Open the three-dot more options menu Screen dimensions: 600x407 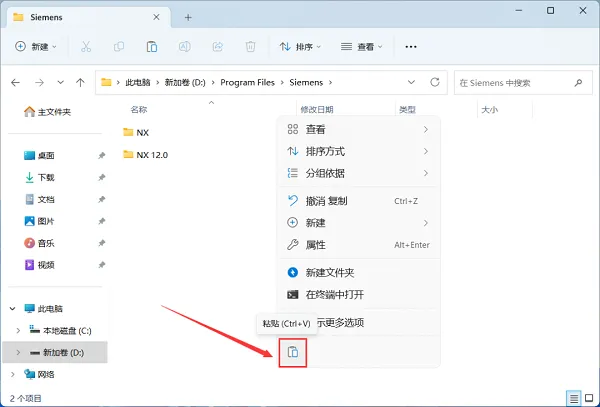[411, 47]
